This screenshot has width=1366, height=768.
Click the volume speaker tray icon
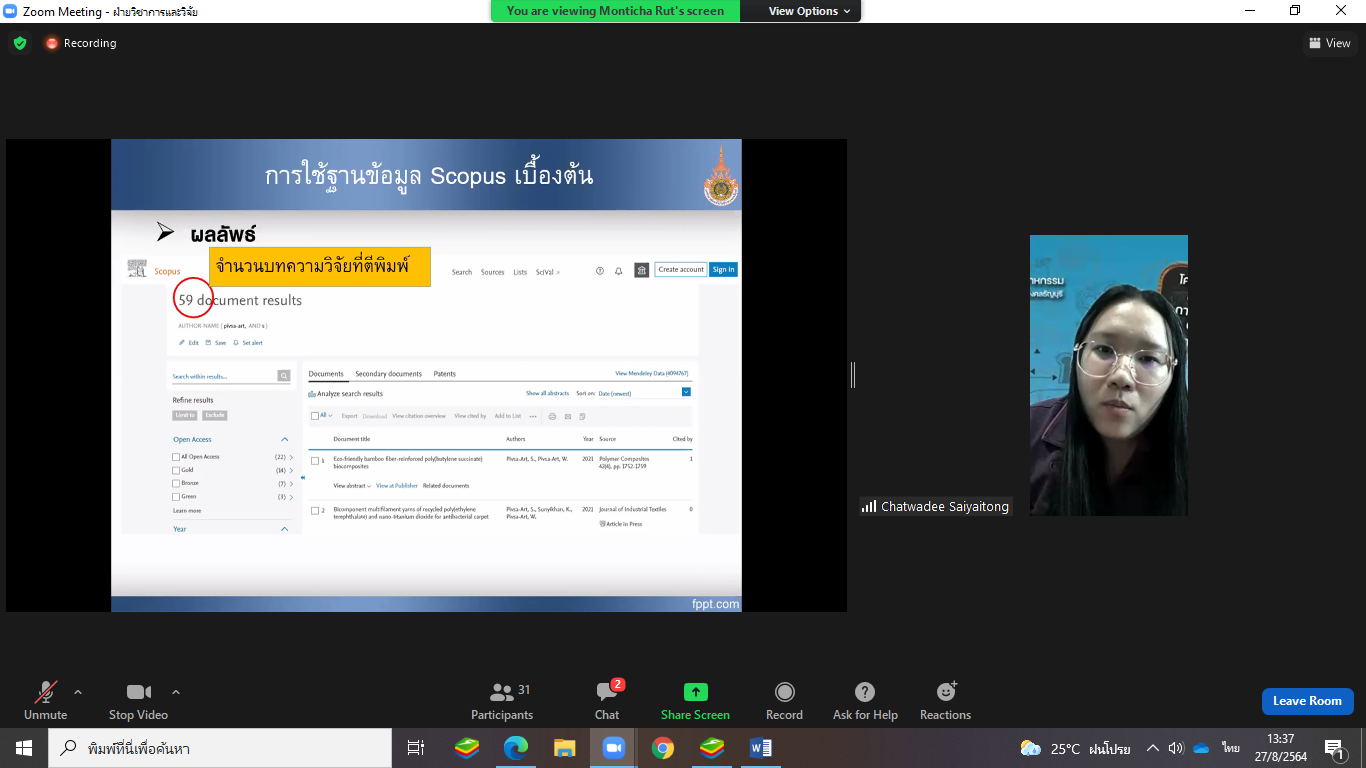tap(1176, 748)
